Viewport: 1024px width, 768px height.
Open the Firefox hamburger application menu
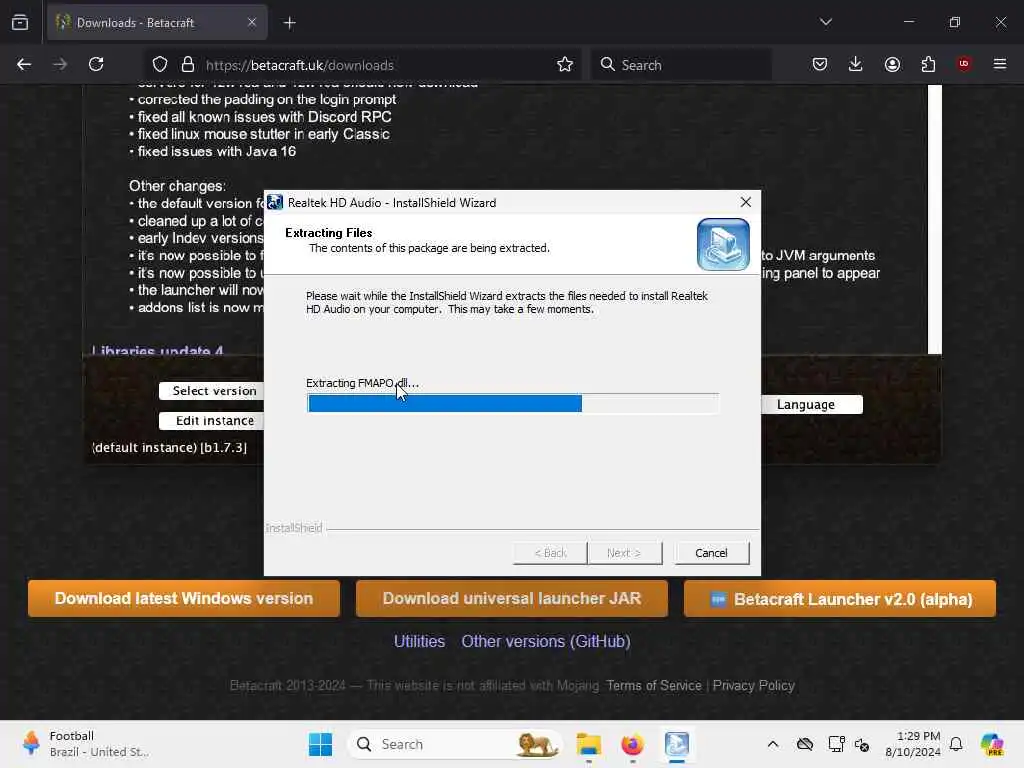pos(1000,64)
